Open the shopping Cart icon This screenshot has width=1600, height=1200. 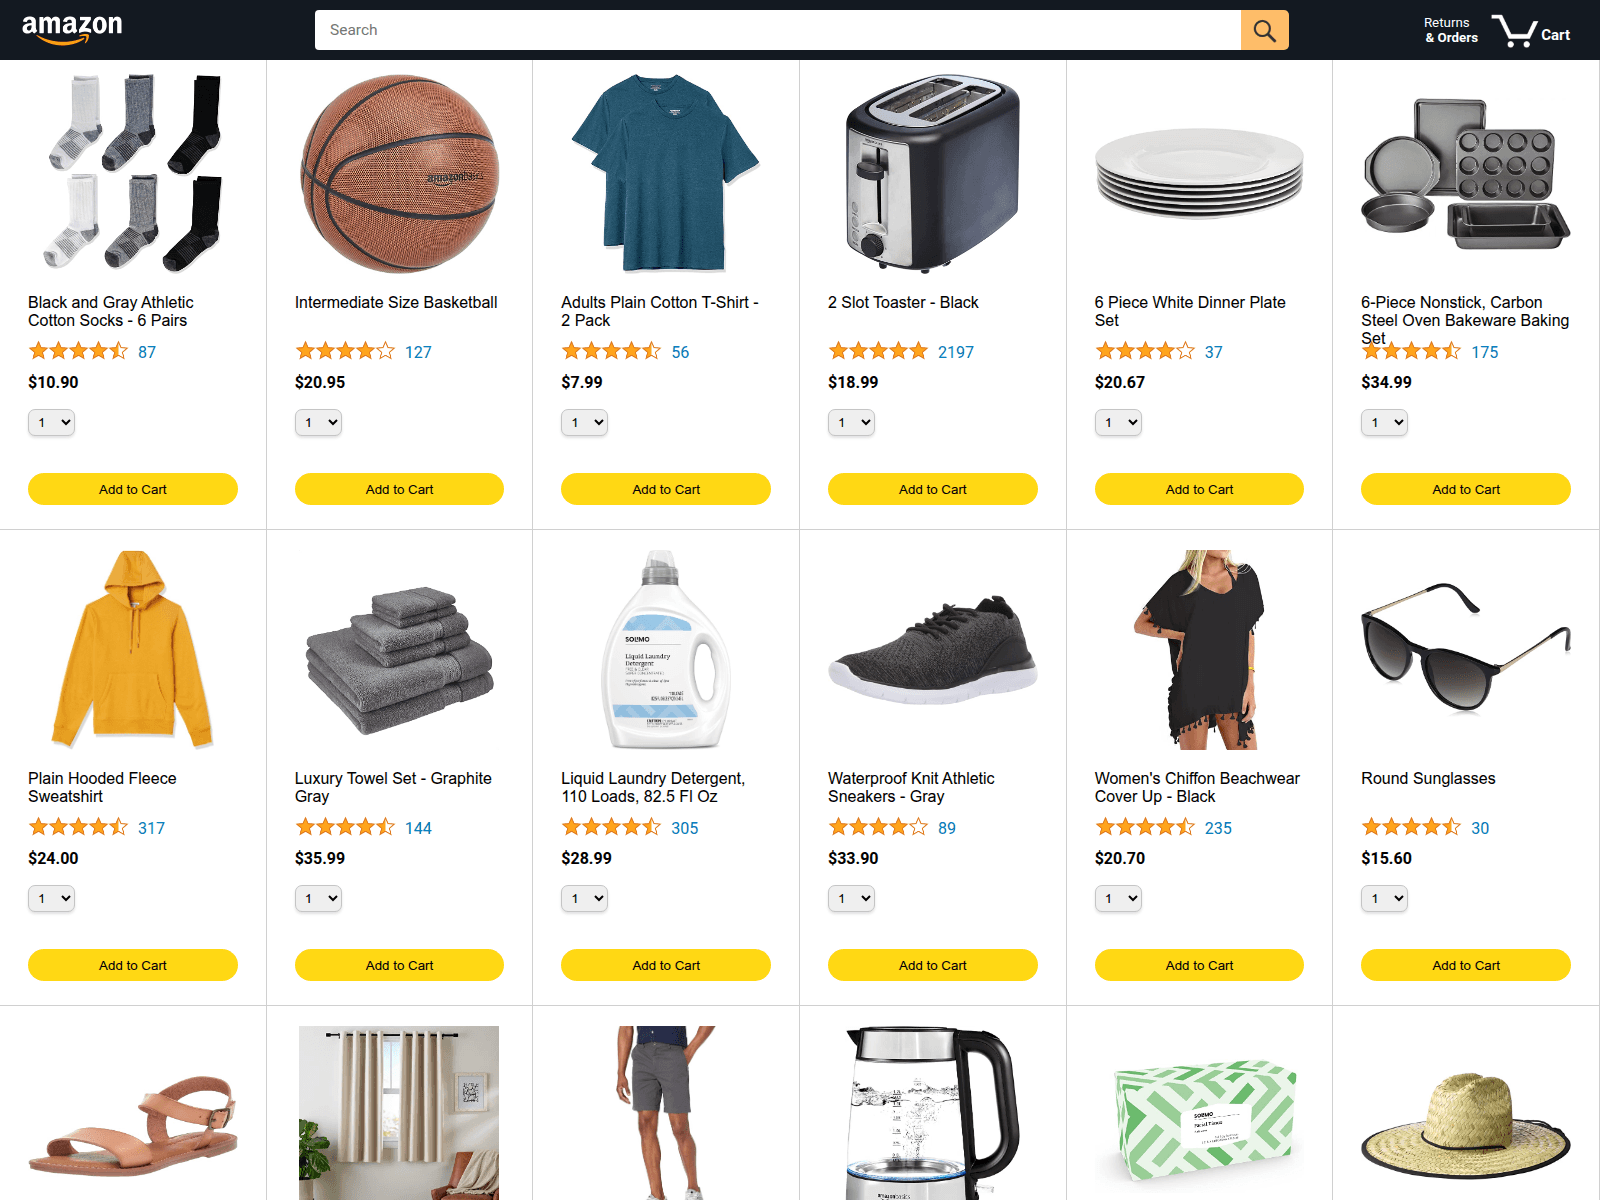point(1530,30)
